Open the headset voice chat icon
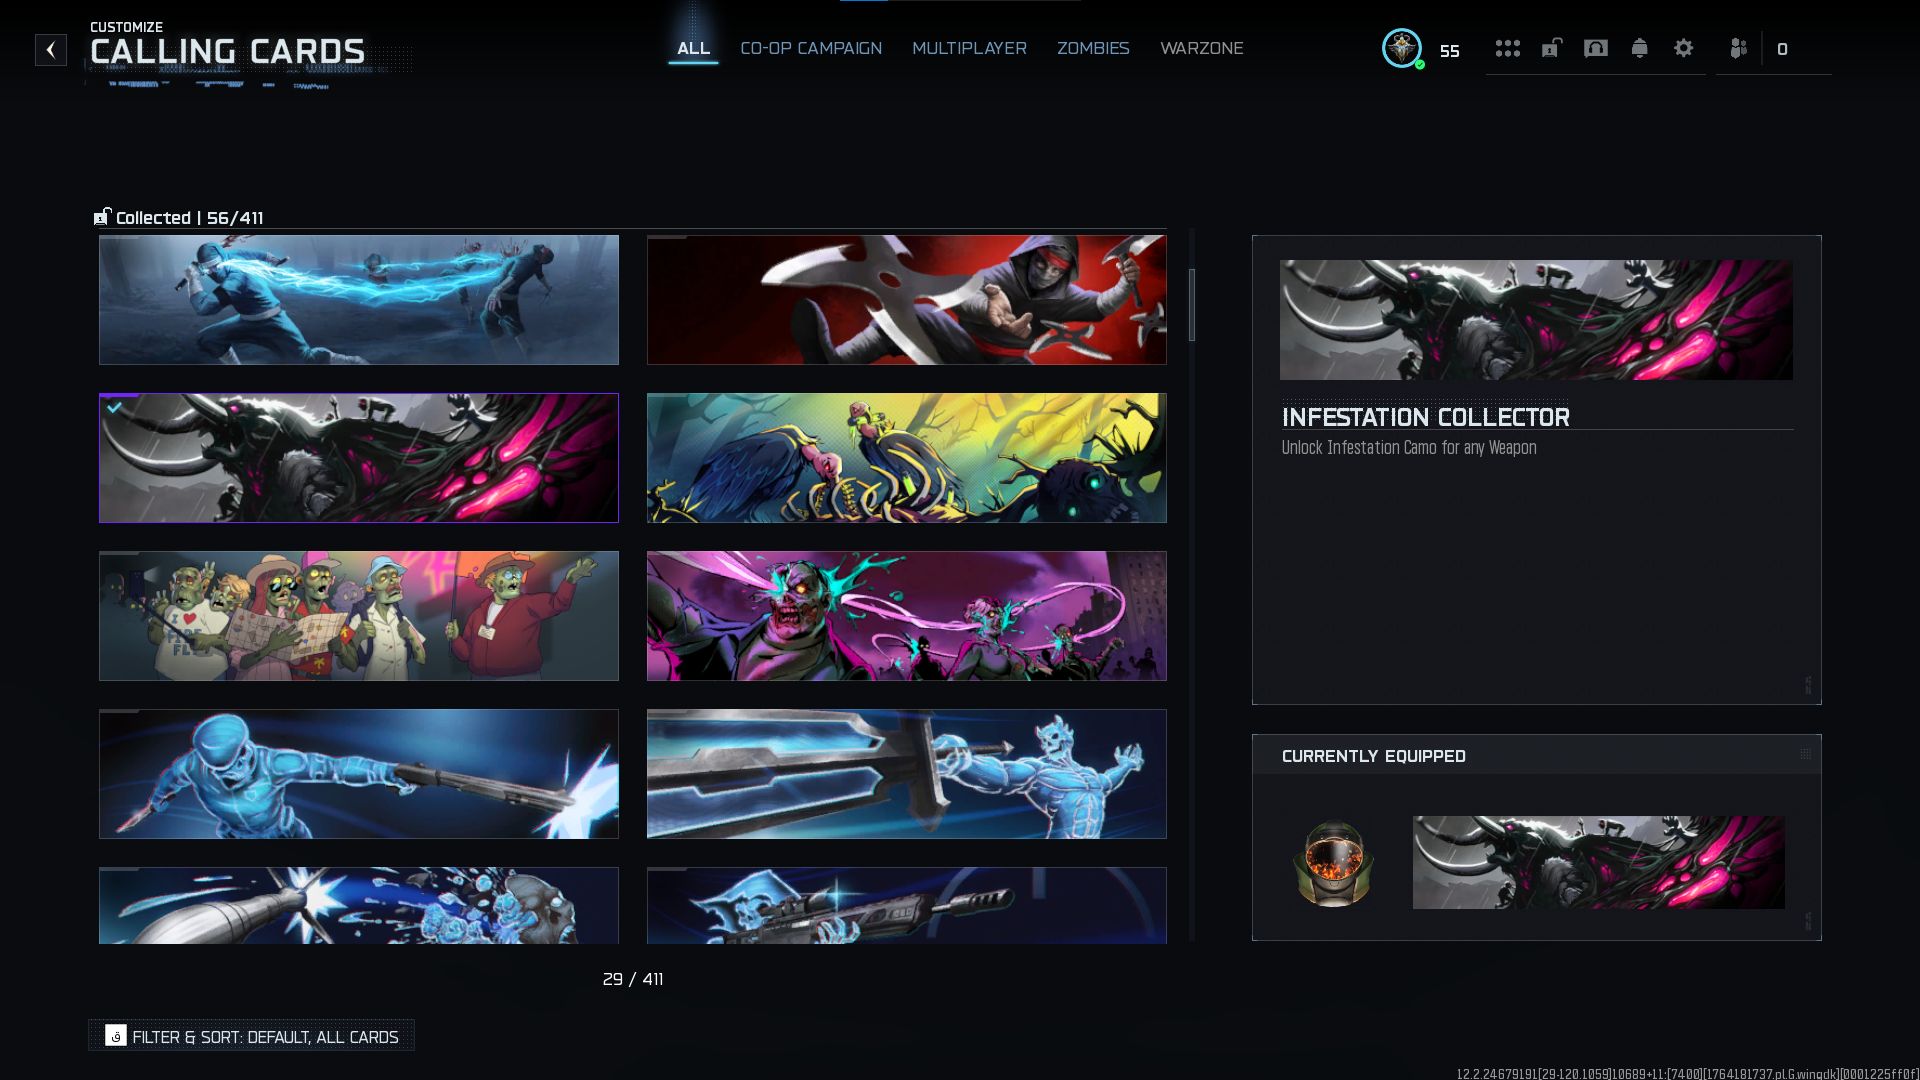Image resolution: width=1920 pixels, height=1080 pixels. tap(1596, 48)
